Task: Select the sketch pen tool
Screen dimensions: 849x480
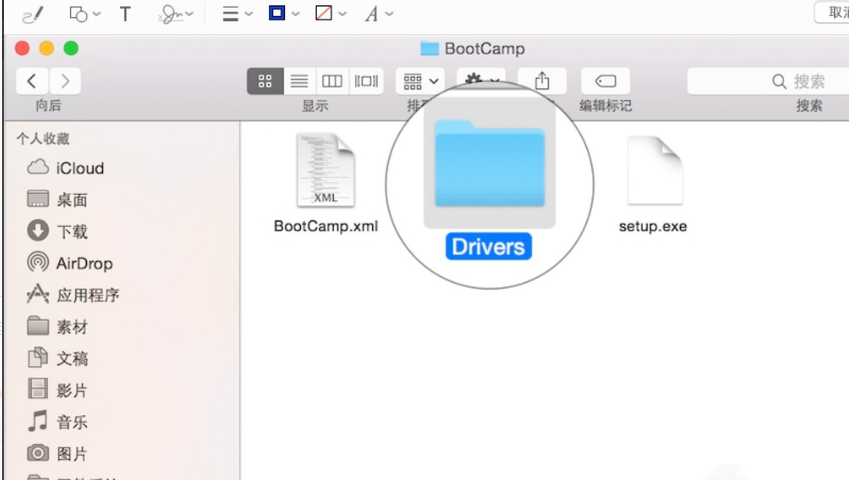Action: point(32,14)
